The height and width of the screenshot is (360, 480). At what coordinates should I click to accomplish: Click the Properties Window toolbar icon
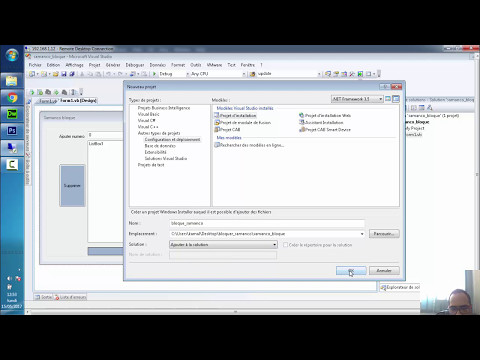[x=336, y=74]
